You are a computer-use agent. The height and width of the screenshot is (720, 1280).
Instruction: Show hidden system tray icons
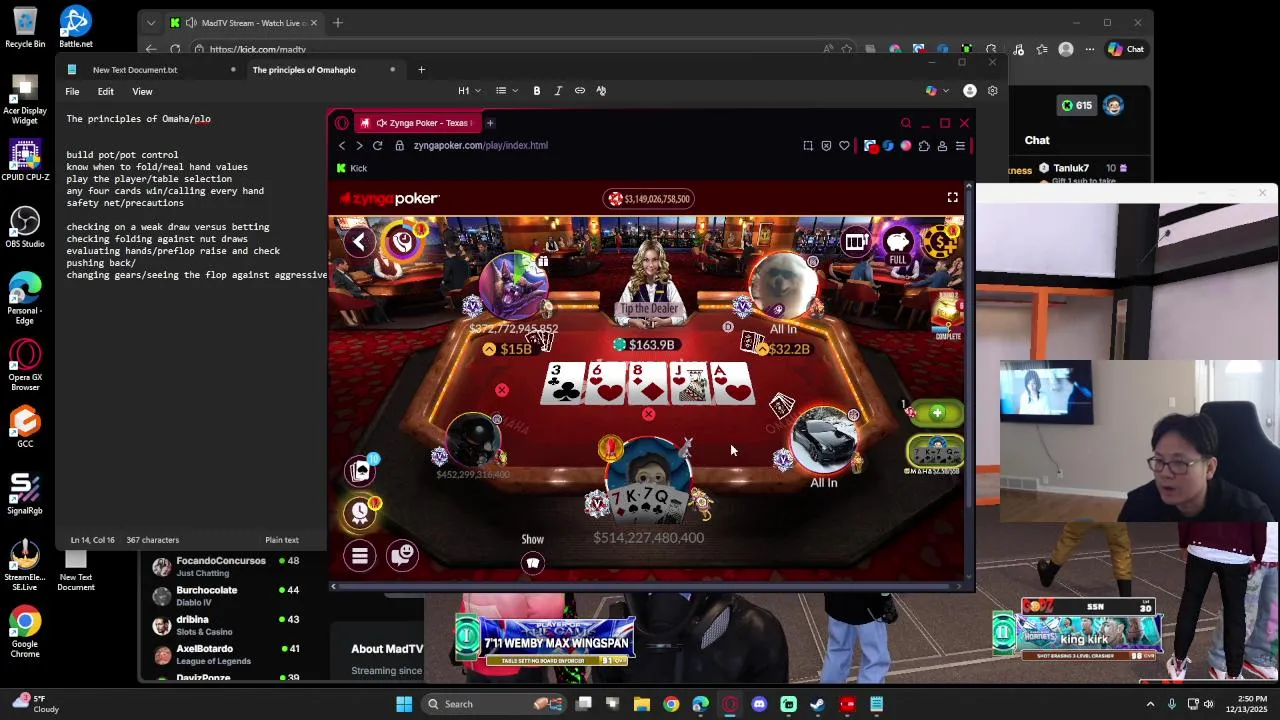(1150, 704)
